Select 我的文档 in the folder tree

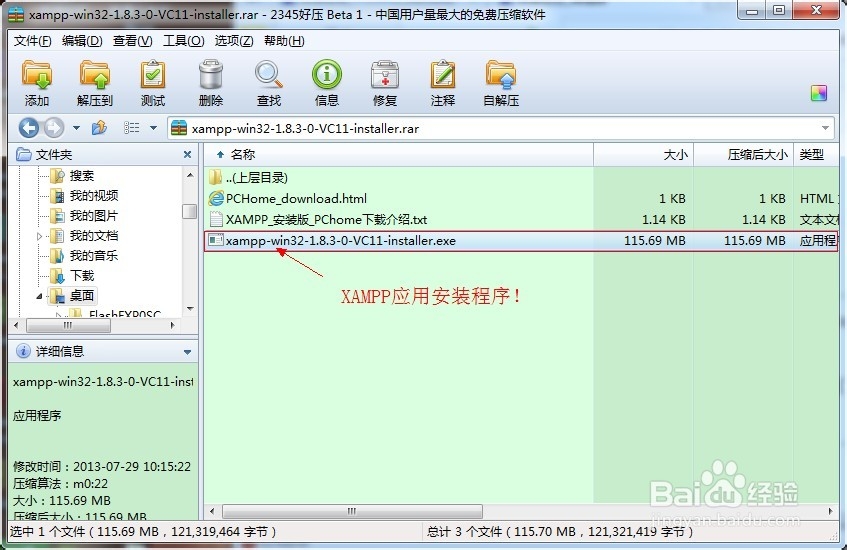pyautogui.click(x=94, y=236)
